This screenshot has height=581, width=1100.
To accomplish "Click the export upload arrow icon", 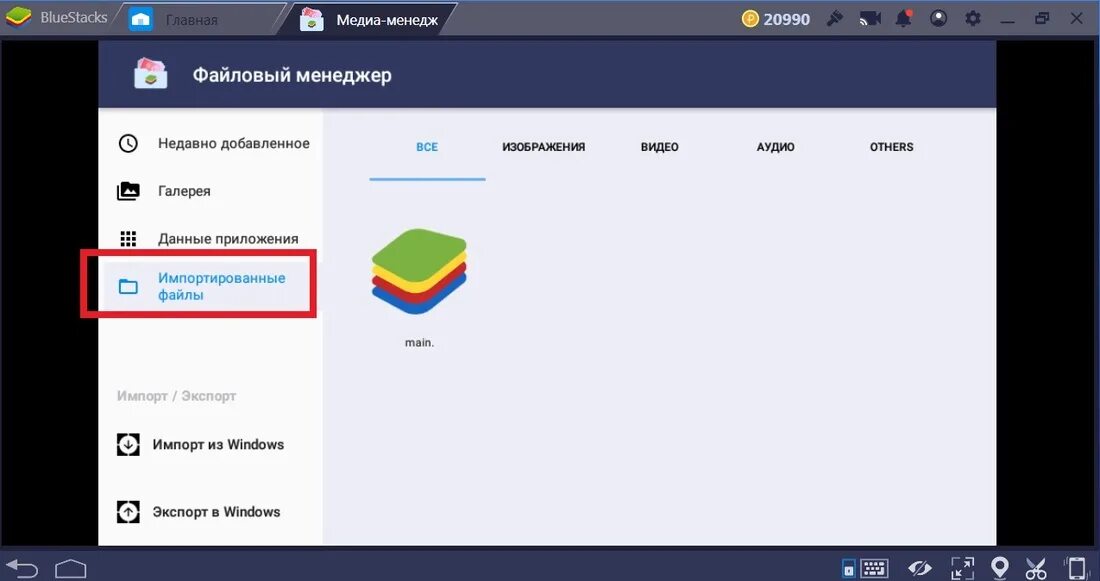I will tap(128, 512).
